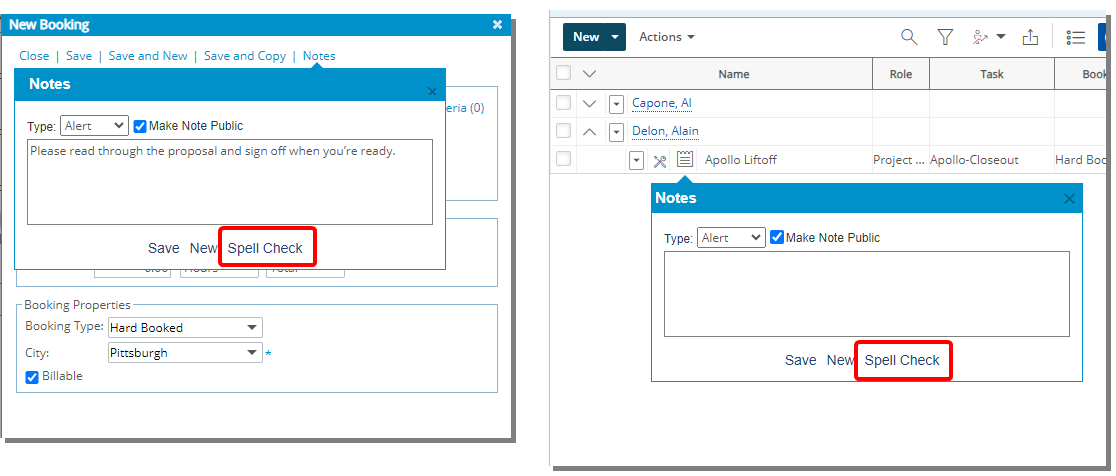The height and width of the screenshot is (476, 1116).
Task: Click the empty note text area on right
Action: [867, 294]
